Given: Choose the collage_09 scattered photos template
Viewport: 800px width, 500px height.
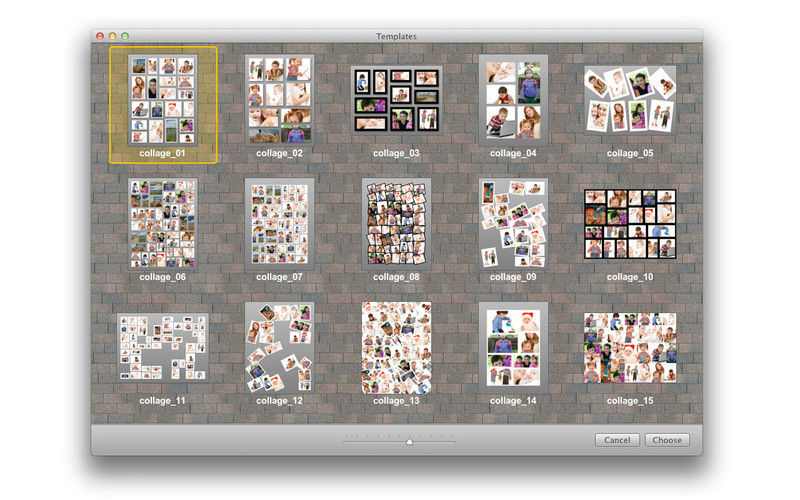Looking at the screenshot, I should [x=513, y=223].
